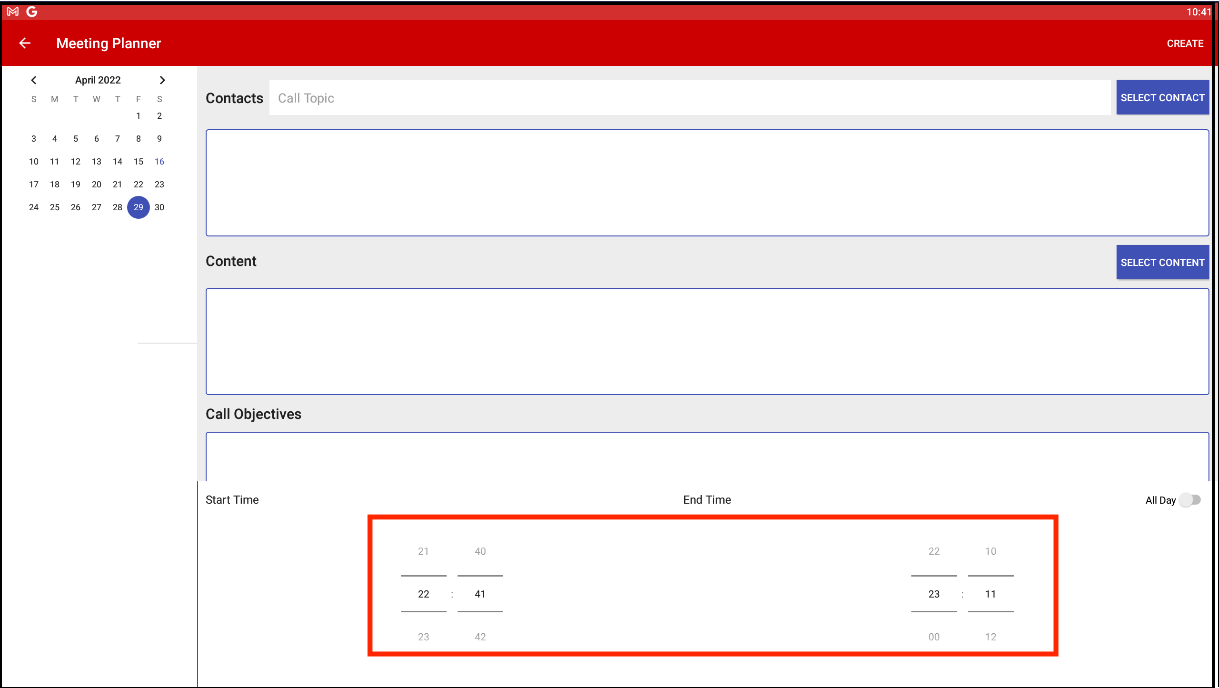The height and width of the screenshot is (688, 1219).
Task: Pick start hour 21 above the current value
Action: 423,552
